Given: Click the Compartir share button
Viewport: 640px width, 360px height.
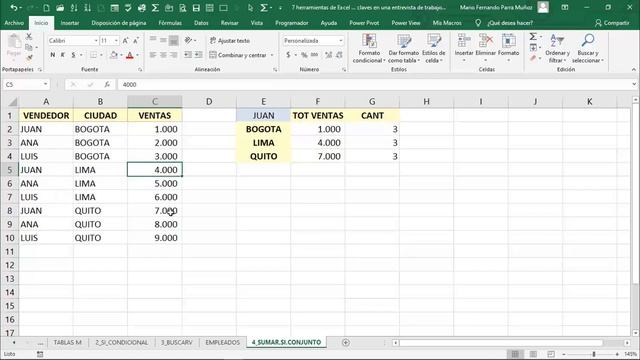Looking at the screenshot, I should (x=612, y=23).
